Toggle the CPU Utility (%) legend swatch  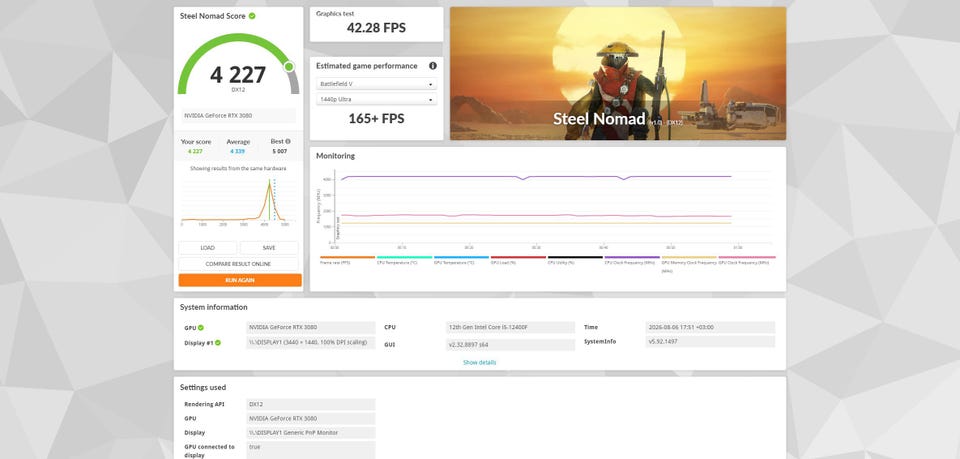coord(575,257)
